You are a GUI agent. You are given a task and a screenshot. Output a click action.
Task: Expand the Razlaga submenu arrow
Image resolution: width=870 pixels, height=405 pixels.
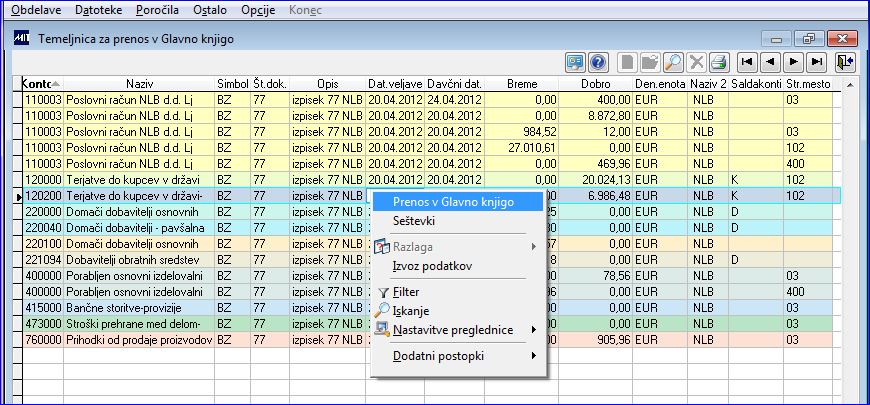tap(534, 247)
